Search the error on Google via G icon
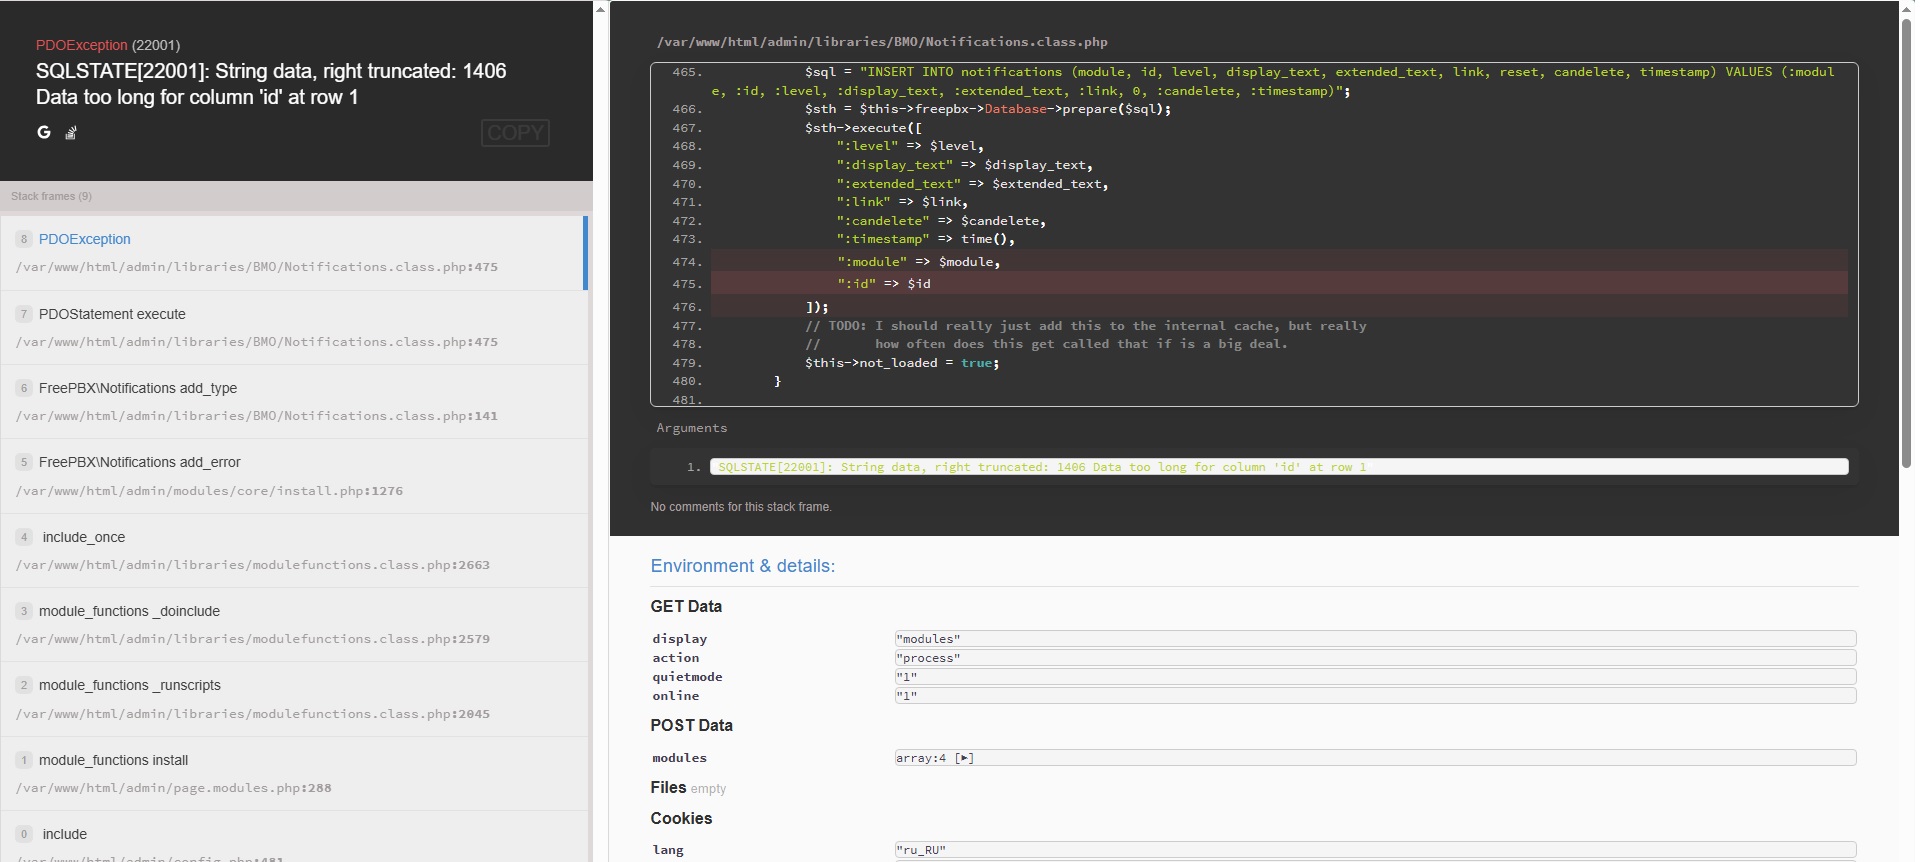The width and height of the screenshot is (1920, 862). (44, 132)
